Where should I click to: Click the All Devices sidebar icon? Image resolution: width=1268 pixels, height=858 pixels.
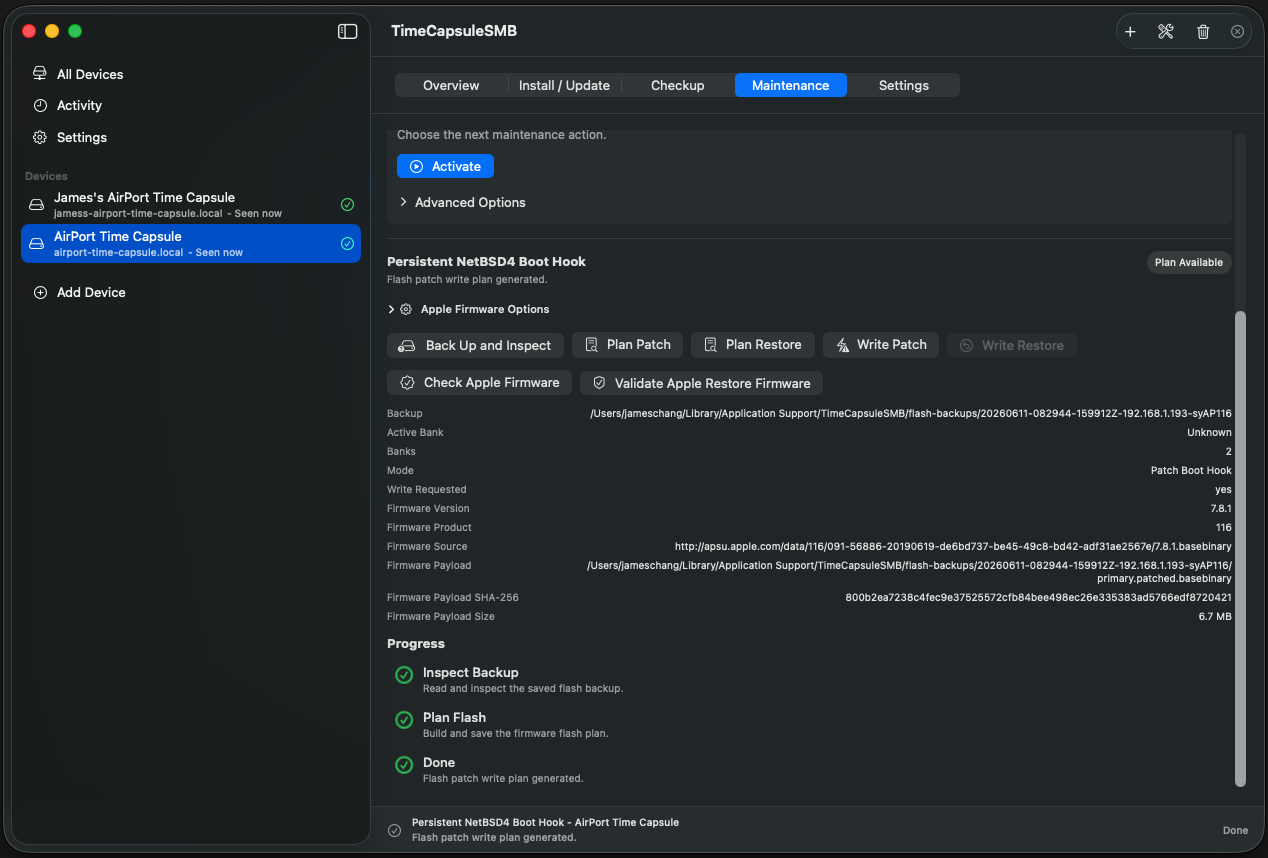coord(40,74)
